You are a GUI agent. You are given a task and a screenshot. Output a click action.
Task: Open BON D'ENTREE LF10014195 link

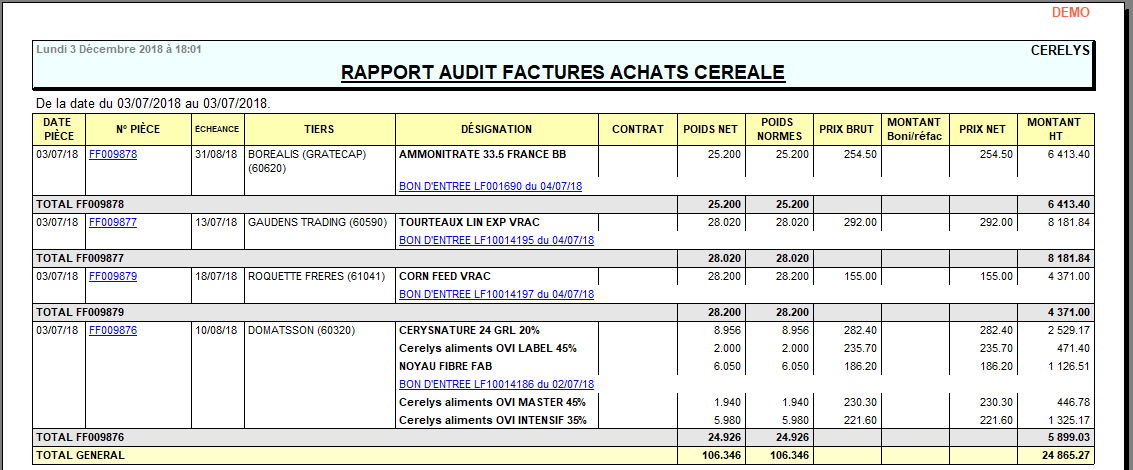tap(496, 240)
